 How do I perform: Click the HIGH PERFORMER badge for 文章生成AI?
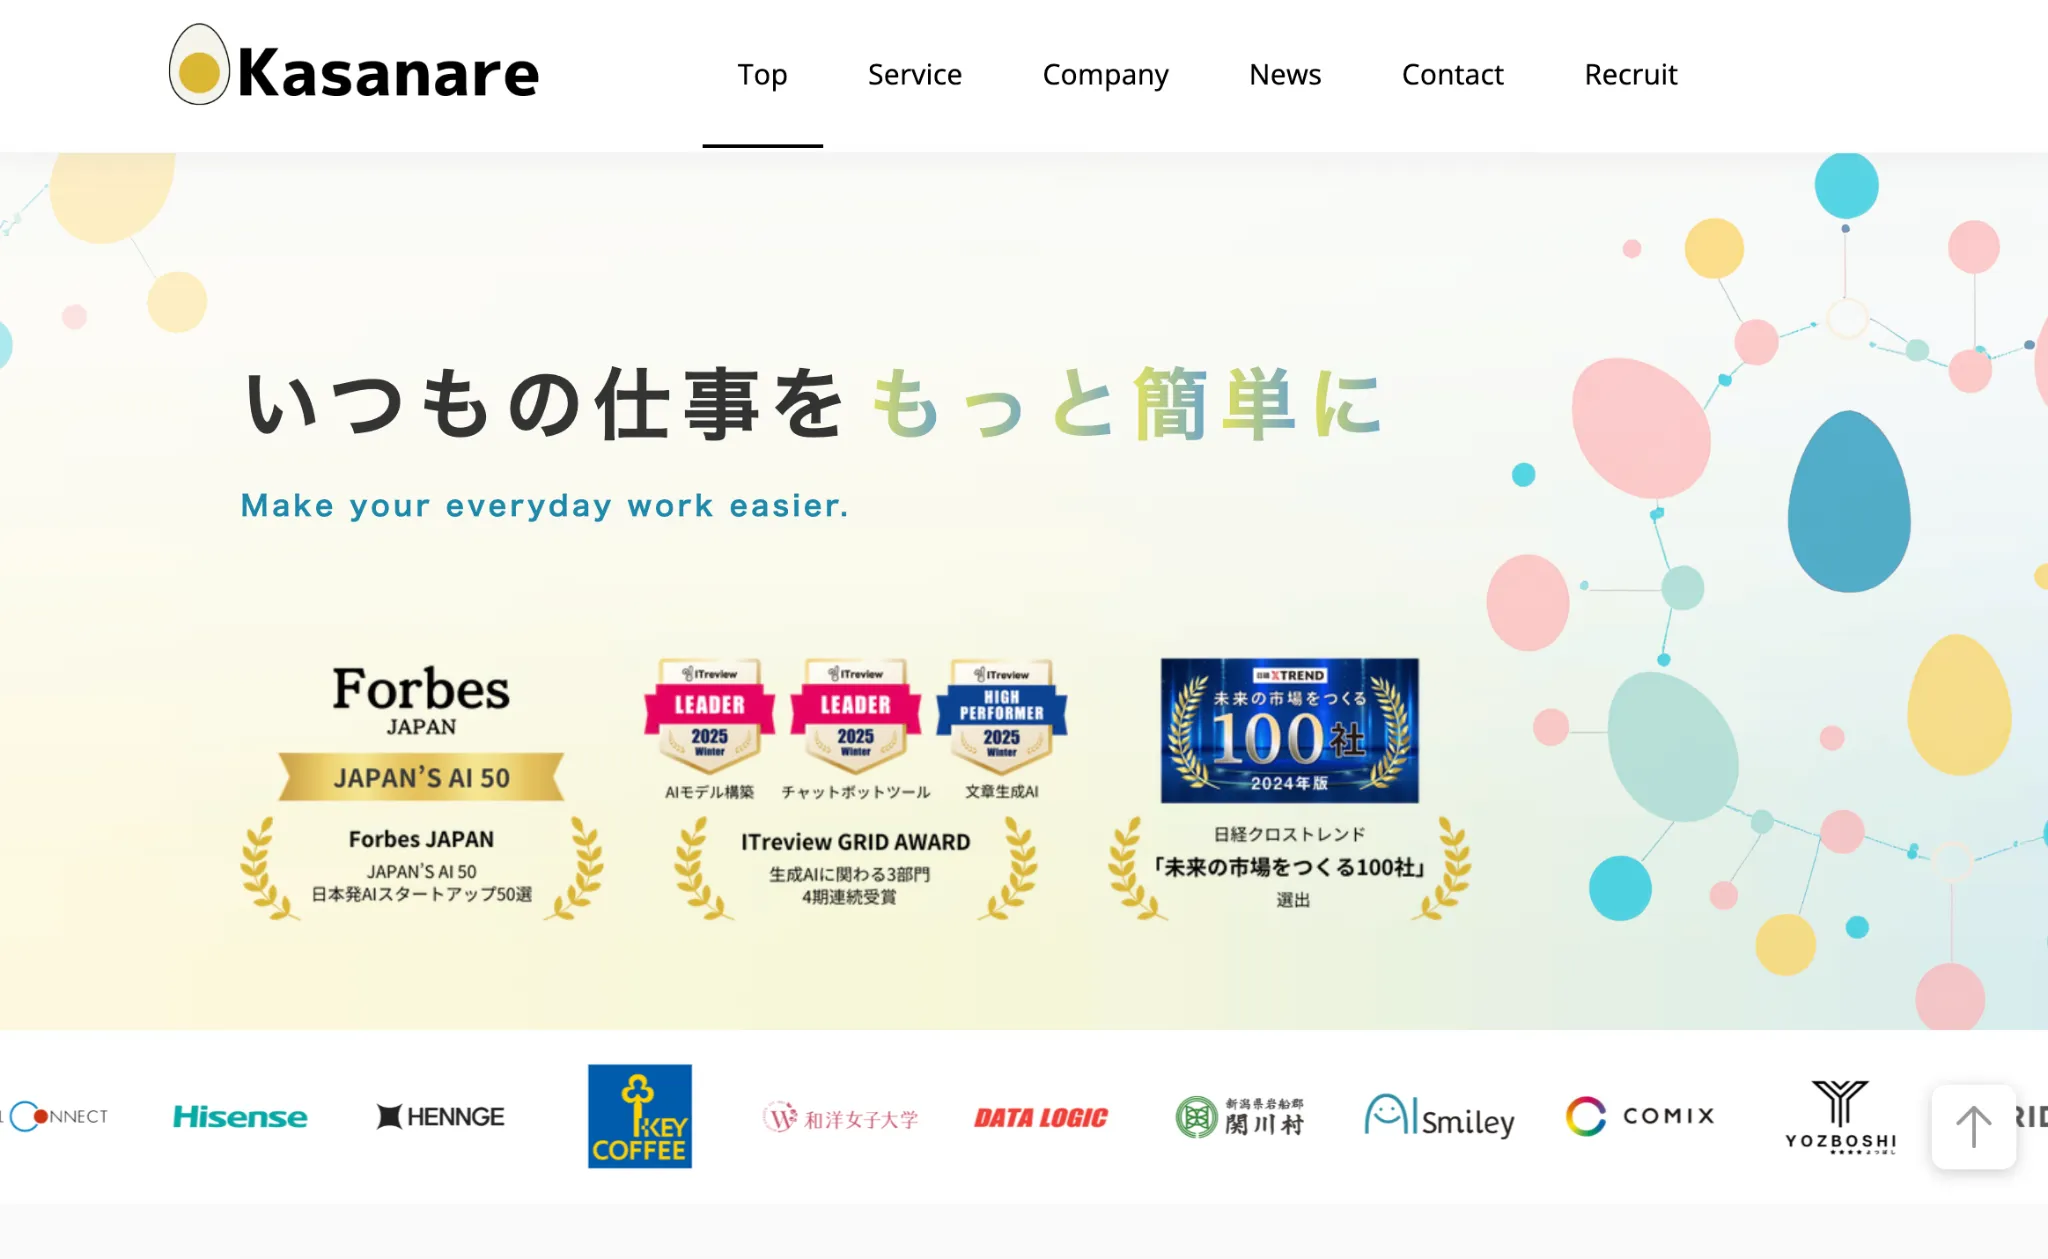tap(1001, 716)
